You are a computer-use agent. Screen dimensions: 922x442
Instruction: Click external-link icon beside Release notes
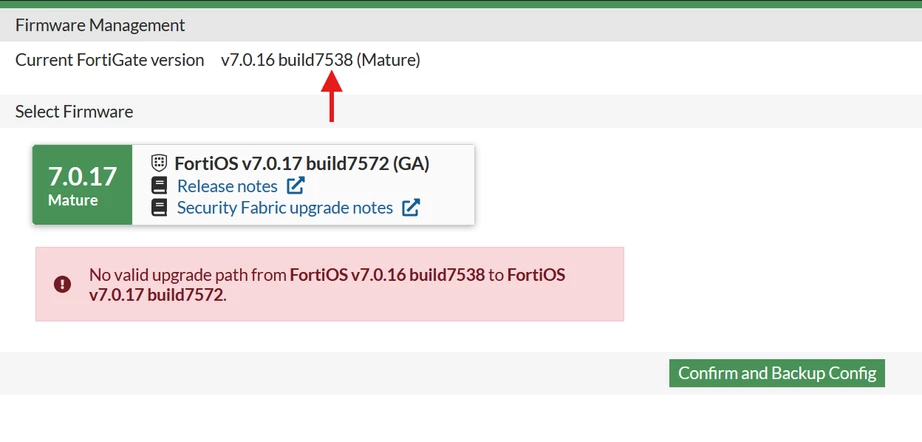coord(295,186)
